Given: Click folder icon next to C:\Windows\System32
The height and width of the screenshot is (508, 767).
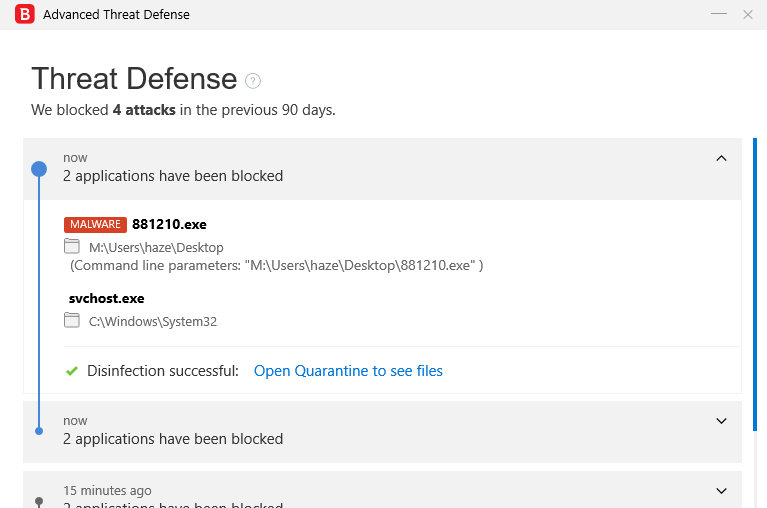Looking at the screenshot, I should pos(72,321).
